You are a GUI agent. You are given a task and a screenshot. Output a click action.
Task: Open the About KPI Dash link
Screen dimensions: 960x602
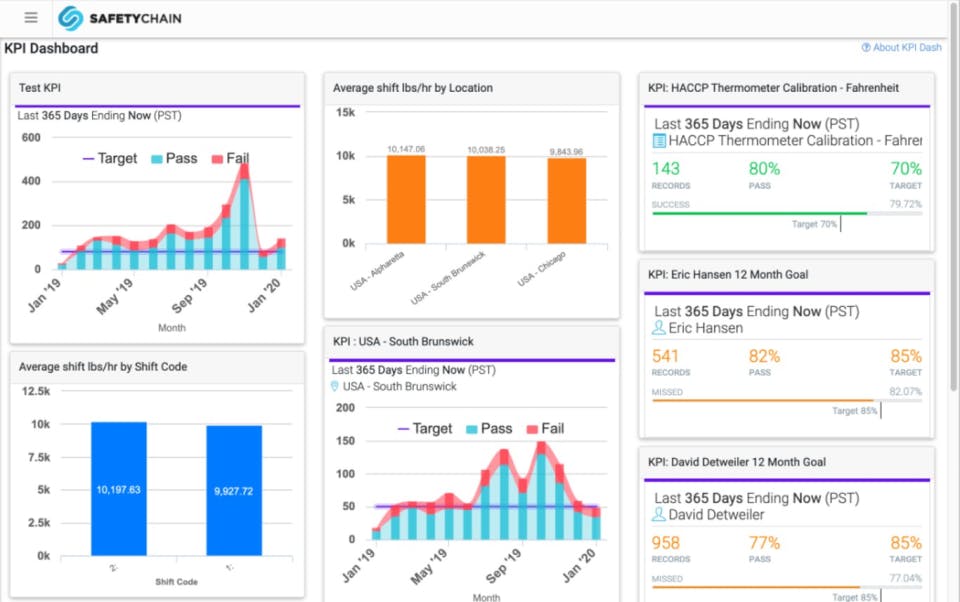[907, 47]
